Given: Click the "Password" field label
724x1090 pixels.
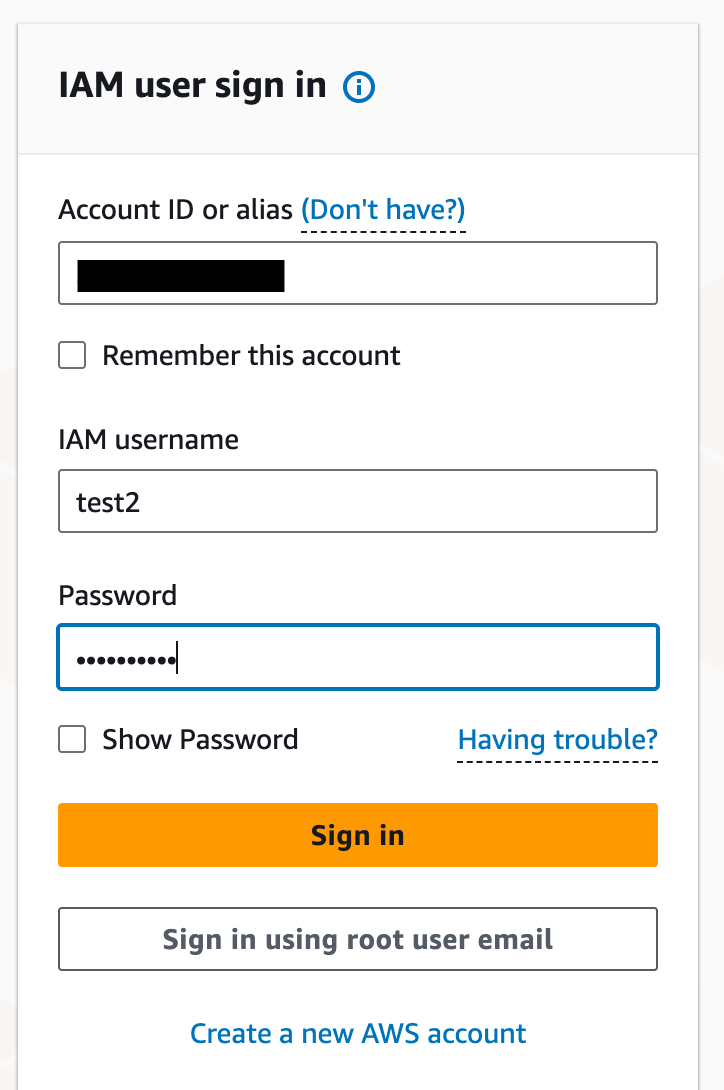Looking at the screenshot, I should [118, 596].
